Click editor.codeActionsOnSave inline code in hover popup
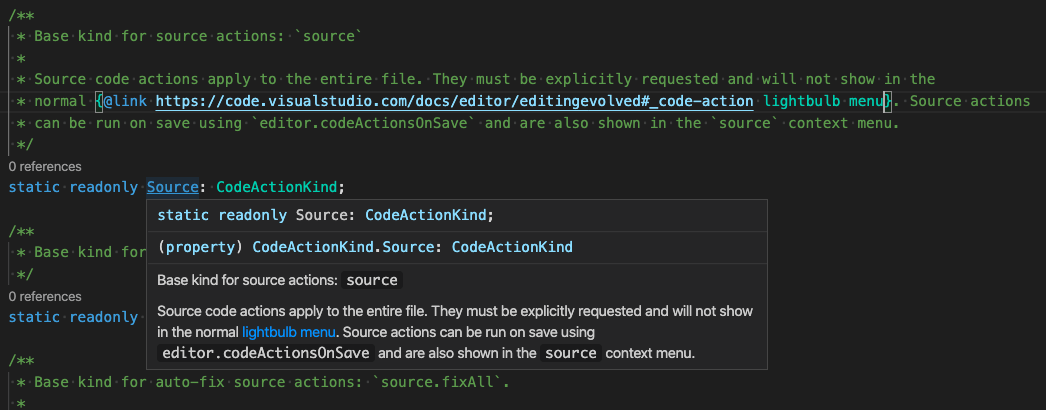1046x410 pixels. pos(267,354)
